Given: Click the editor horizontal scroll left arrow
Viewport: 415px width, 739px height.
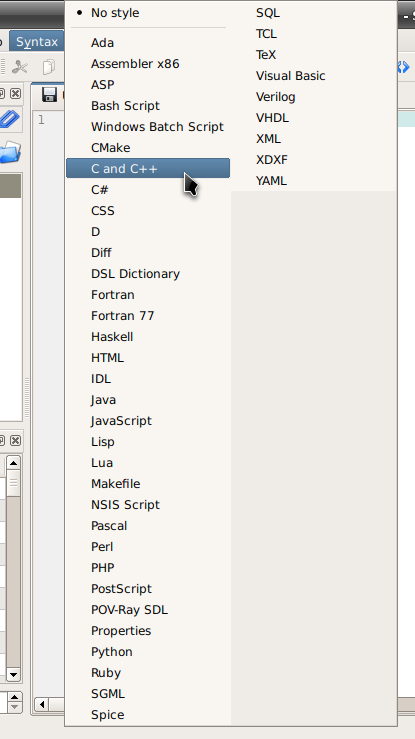Looking at the screenshot, I should coord(41,705).
